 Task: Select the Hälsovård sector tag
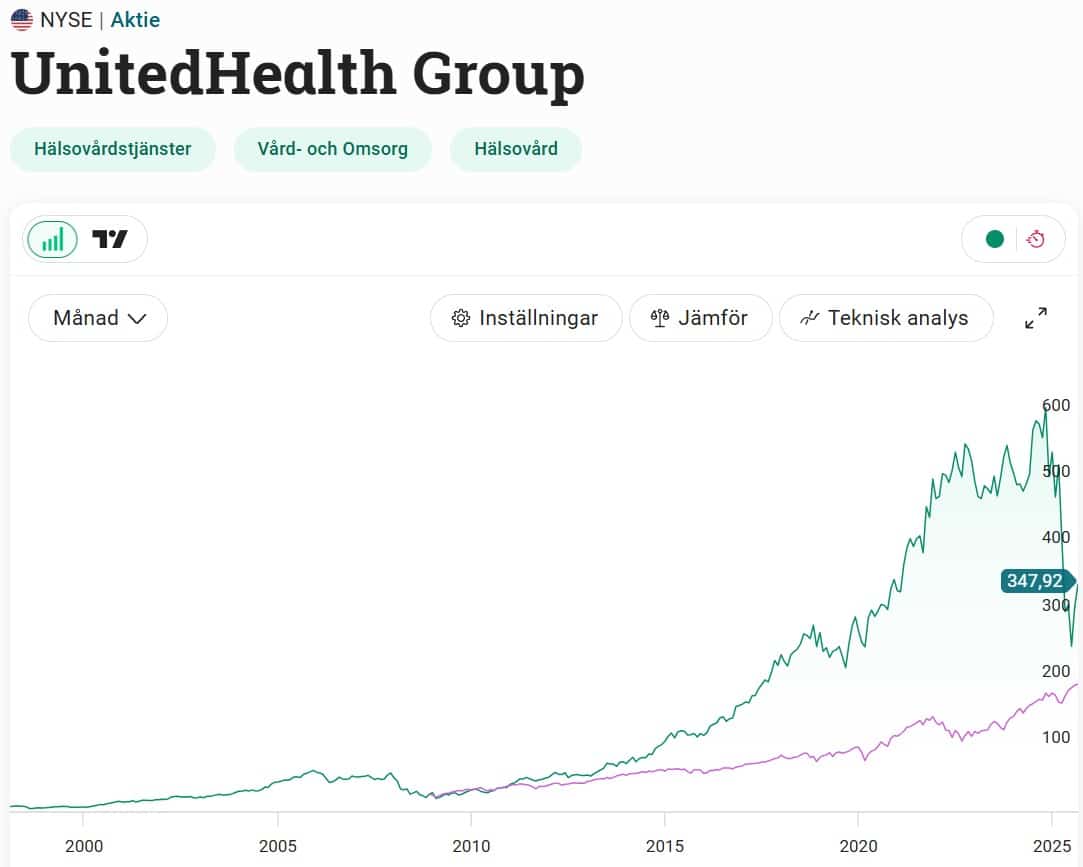tap(516, 149)
